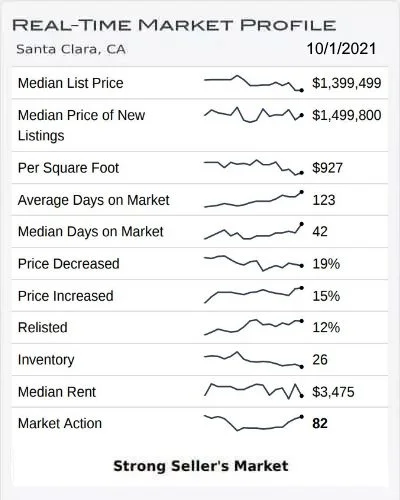The image size is (400, 500).
Task: Click the Santa Clara, CA location label
Action: coord(71,49)
